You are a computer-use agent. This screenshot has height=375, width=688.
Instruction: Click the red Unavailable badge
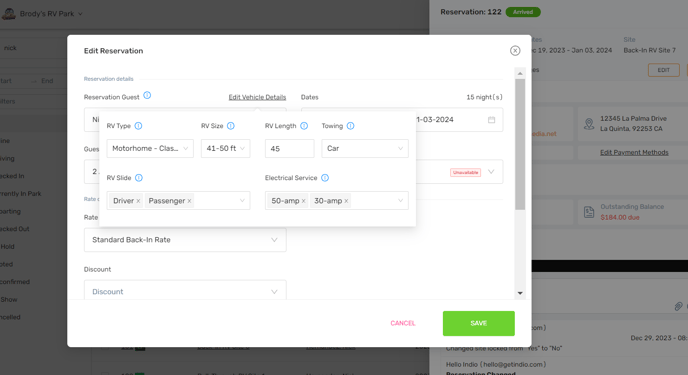[465, 172]
